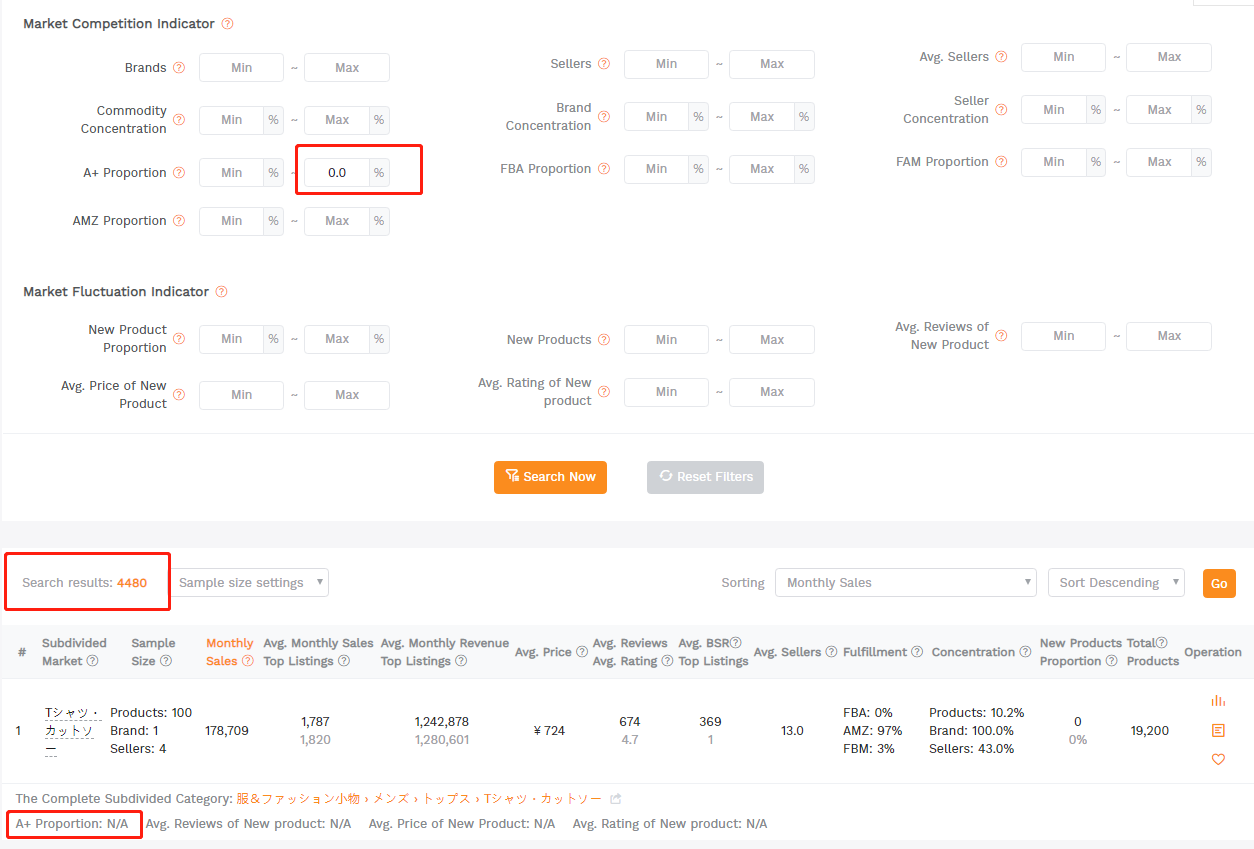Click help icon beside A+ Proportion label
The height and width of the screenshot is (849, 1254).
[179, 173]
